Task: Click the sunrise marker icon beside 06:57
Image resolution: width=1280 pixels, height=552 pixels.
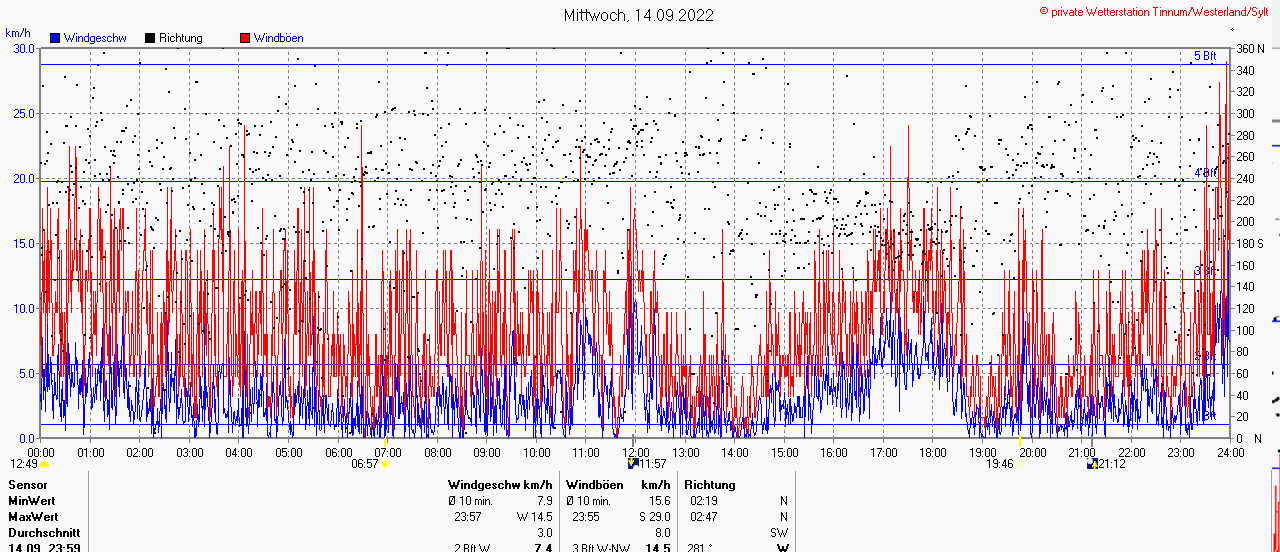Action: coord(385,464)
